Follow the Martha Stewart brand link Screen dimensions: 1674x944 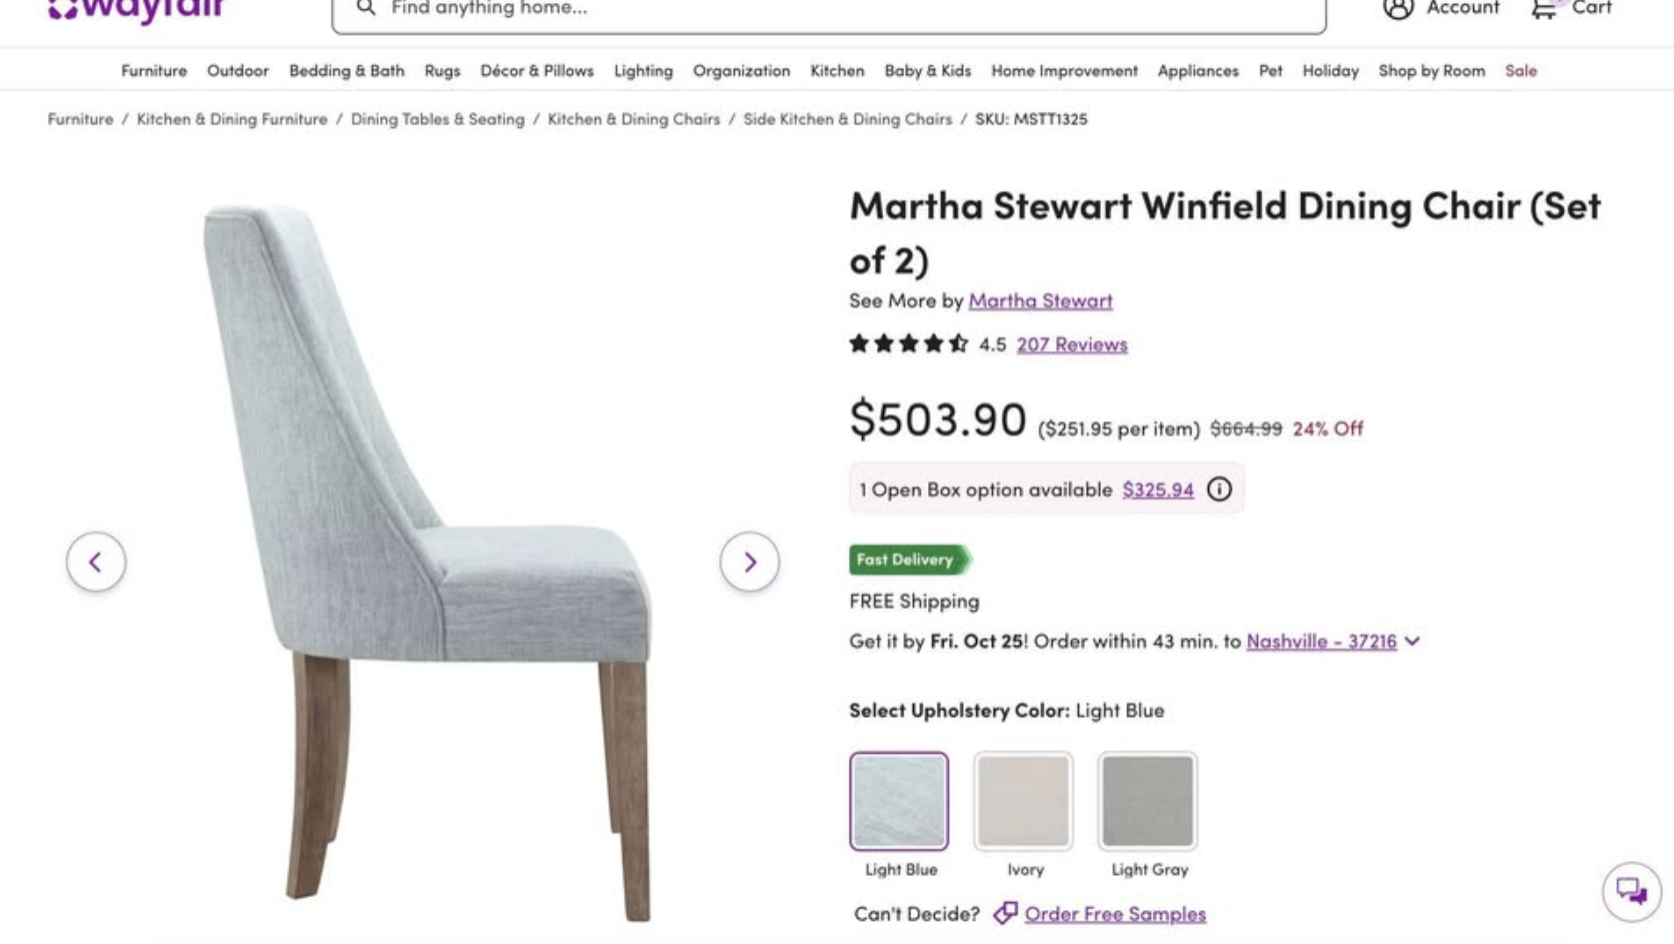coord(1040,300)
